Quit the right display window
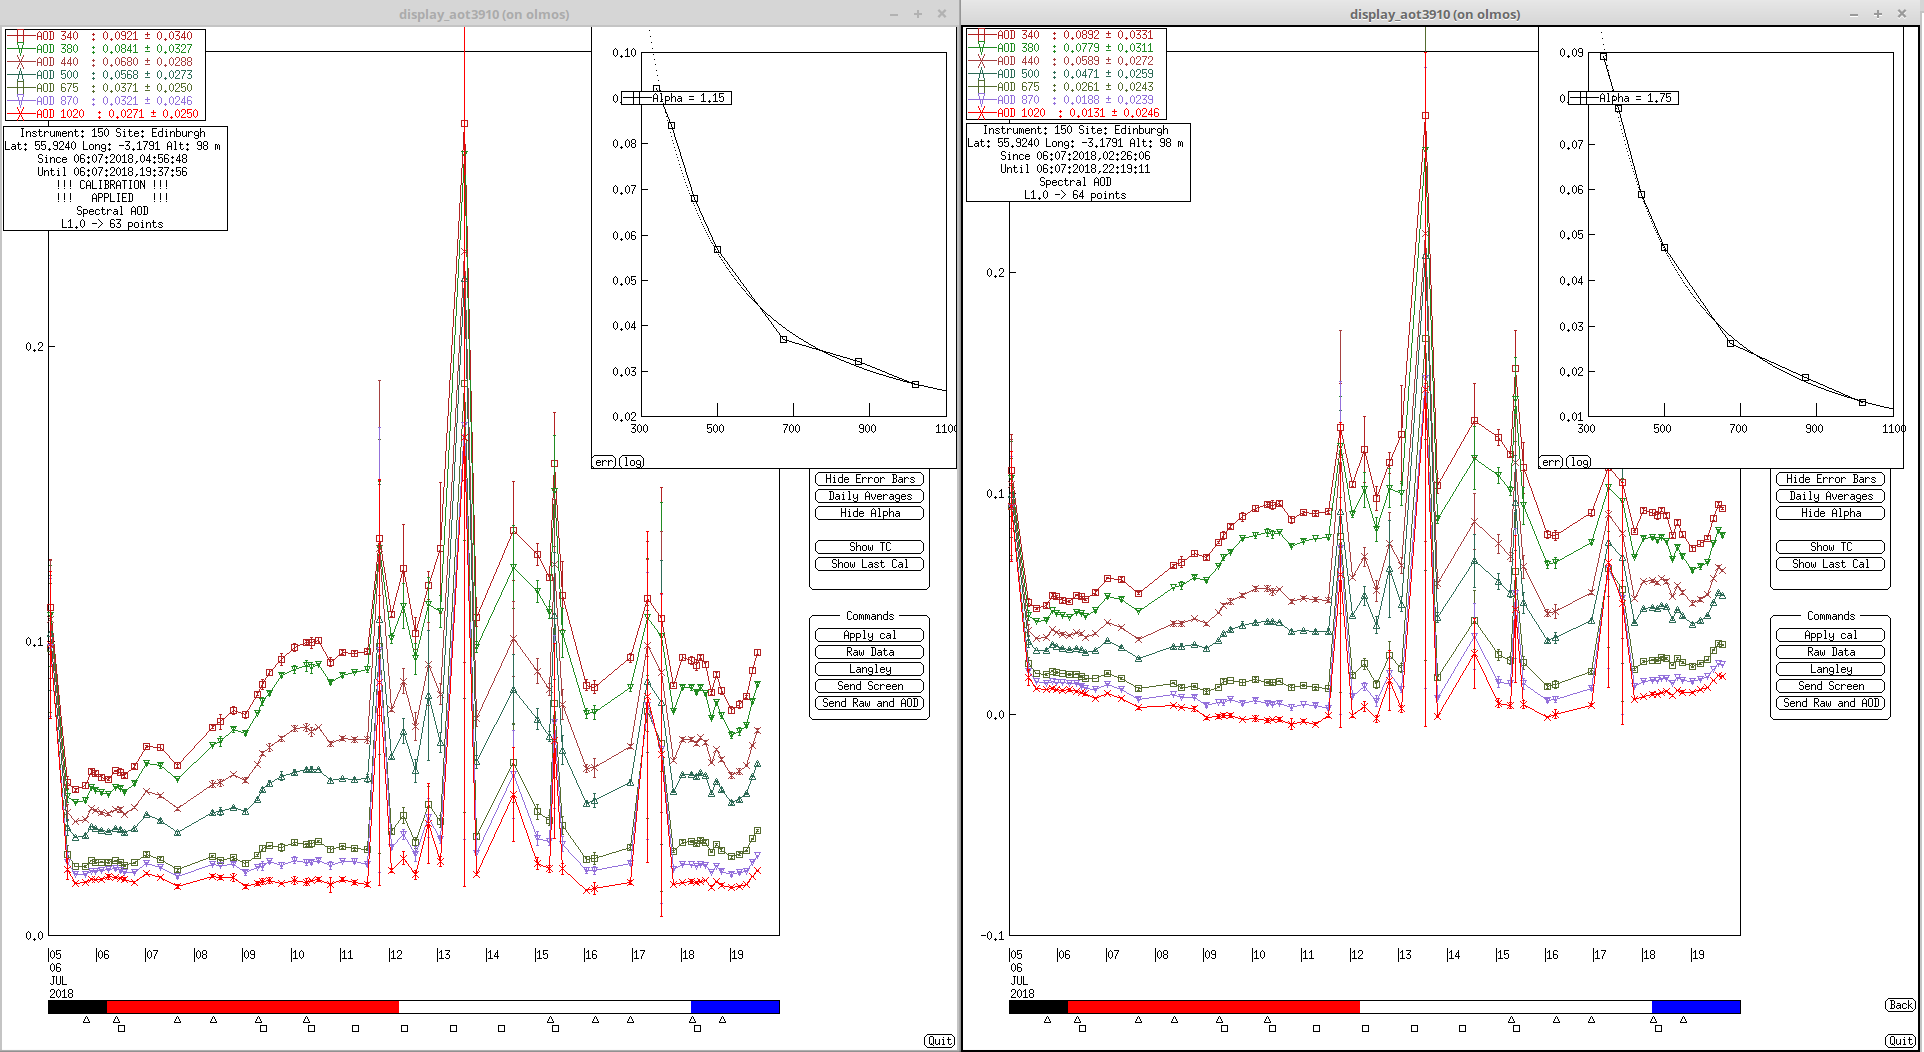 point(1900,1041)
